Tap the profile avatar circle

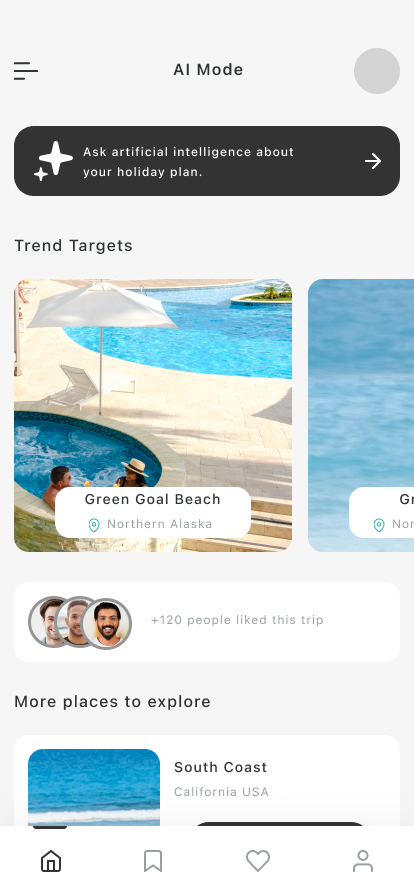377,71
